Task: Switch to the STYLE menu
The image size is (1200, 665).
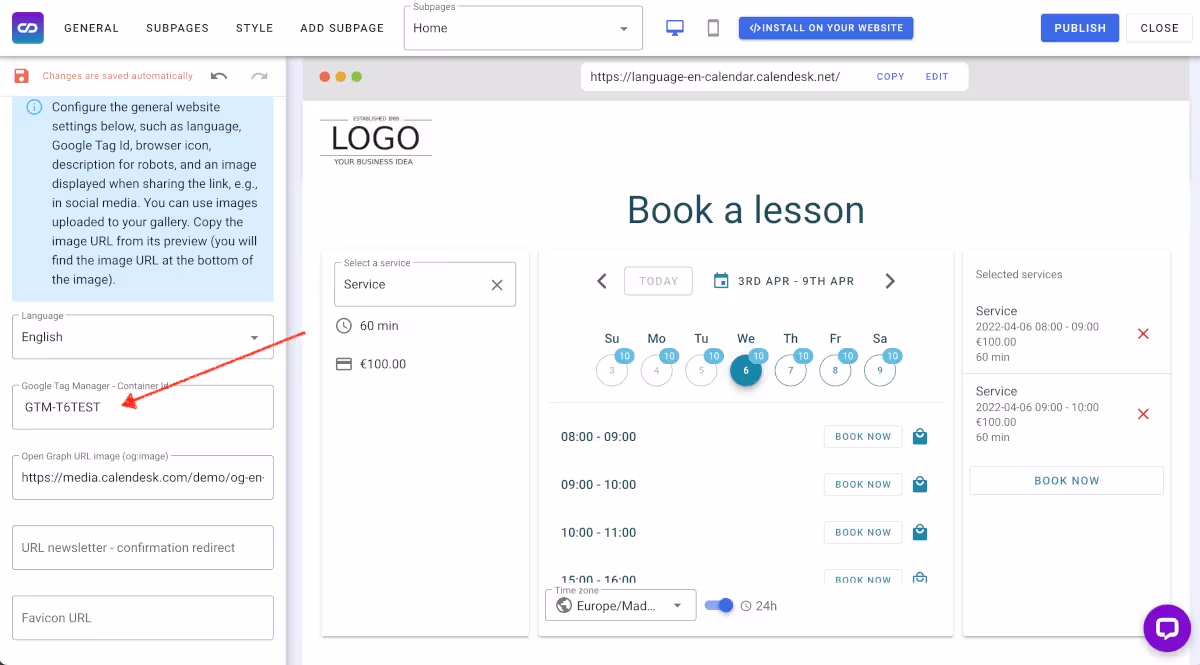Action: click(254, 28)
